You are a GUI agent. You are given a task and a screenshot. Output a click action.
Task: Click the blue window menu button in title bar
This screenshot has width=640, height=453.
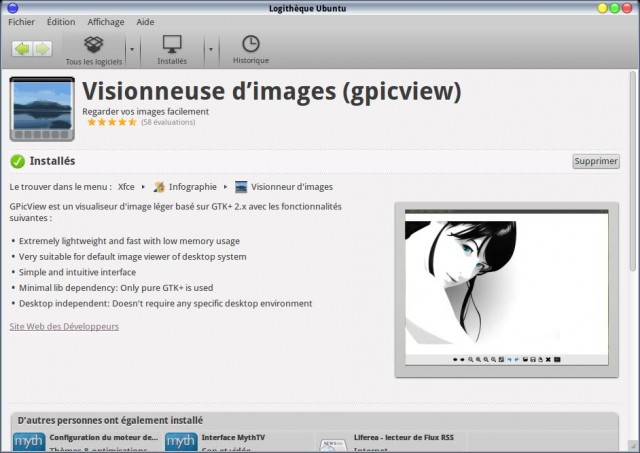pyautogui.click(x=13, y=7)
